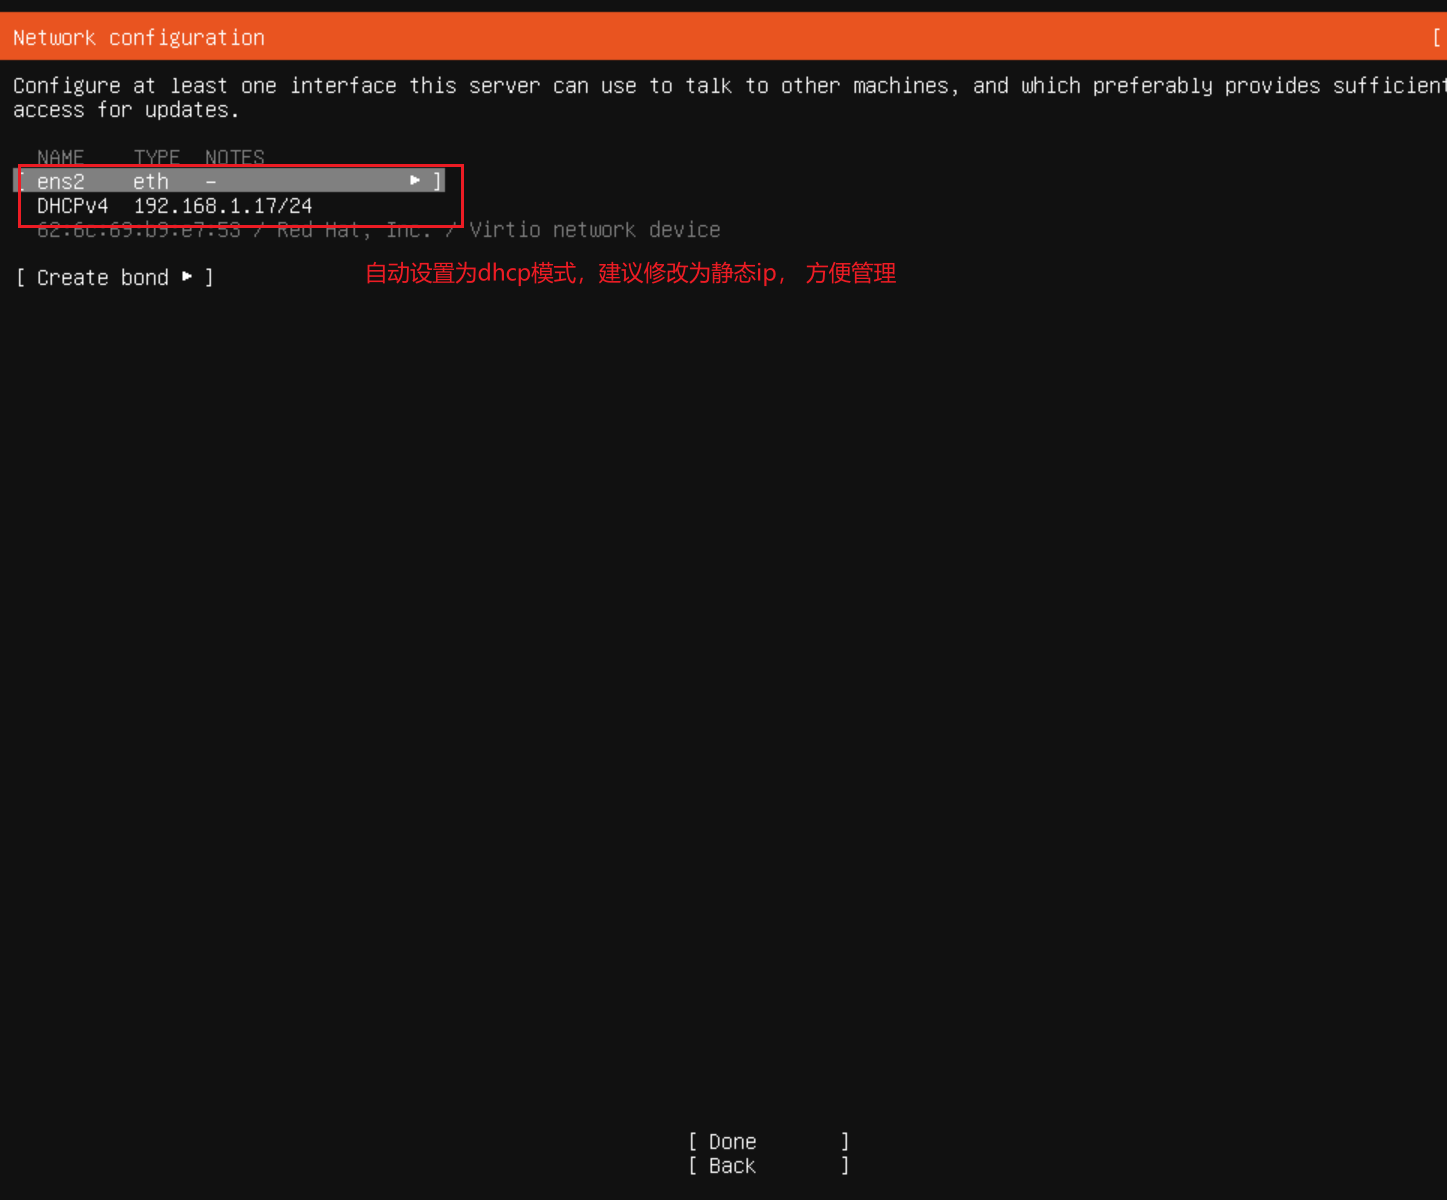This screenshot has height=1200, width=1447.
Task: Click the eth type value
Action: click(151, 181)
